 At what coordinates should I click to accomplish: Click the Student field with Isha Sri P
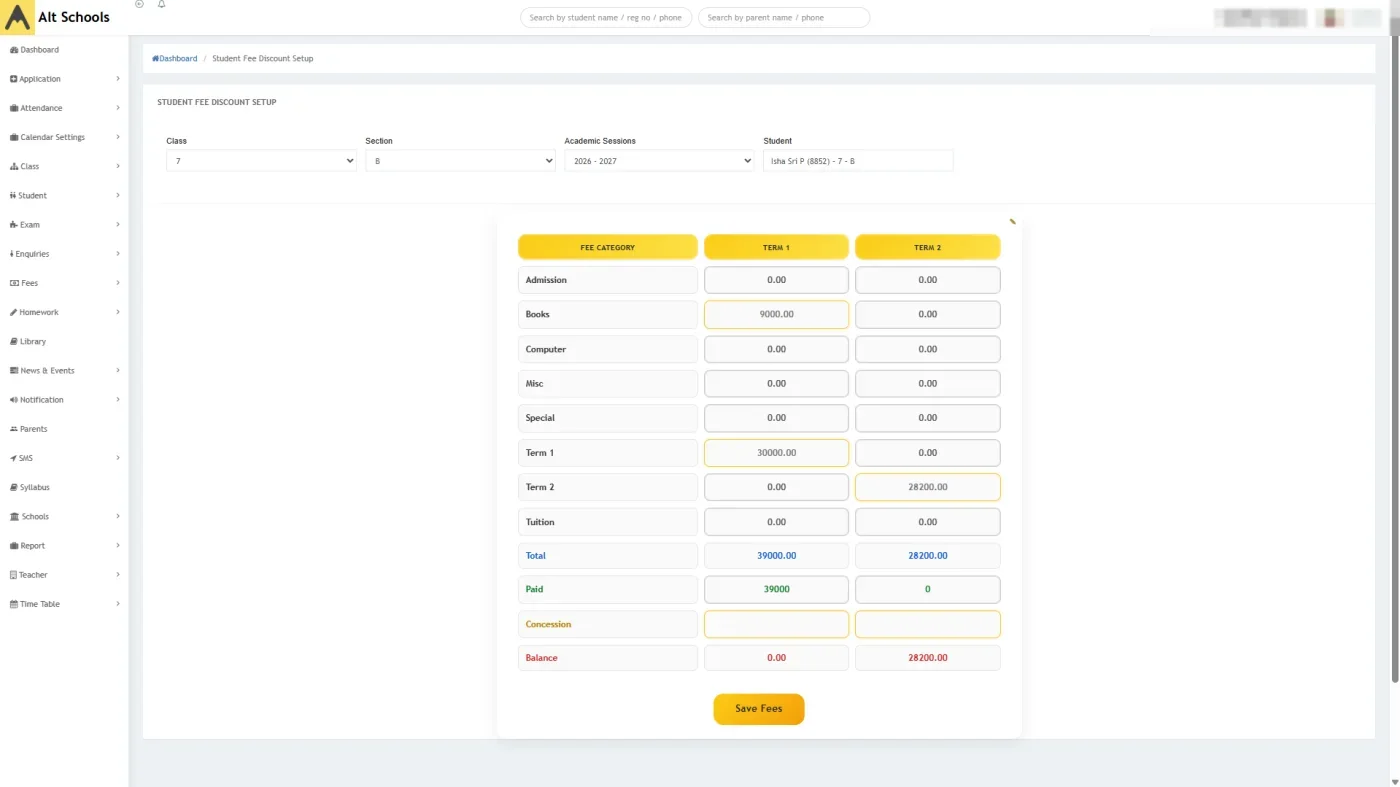click(858, 161)
